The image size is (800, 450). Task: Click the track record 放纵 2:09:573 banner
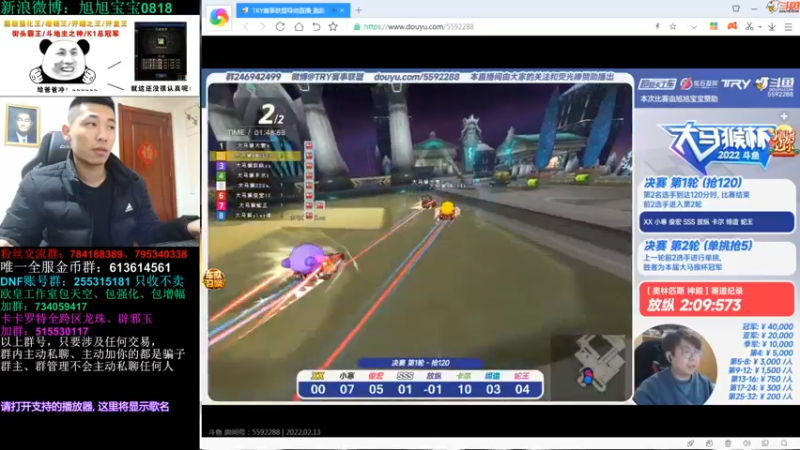[x=716, y=299]
